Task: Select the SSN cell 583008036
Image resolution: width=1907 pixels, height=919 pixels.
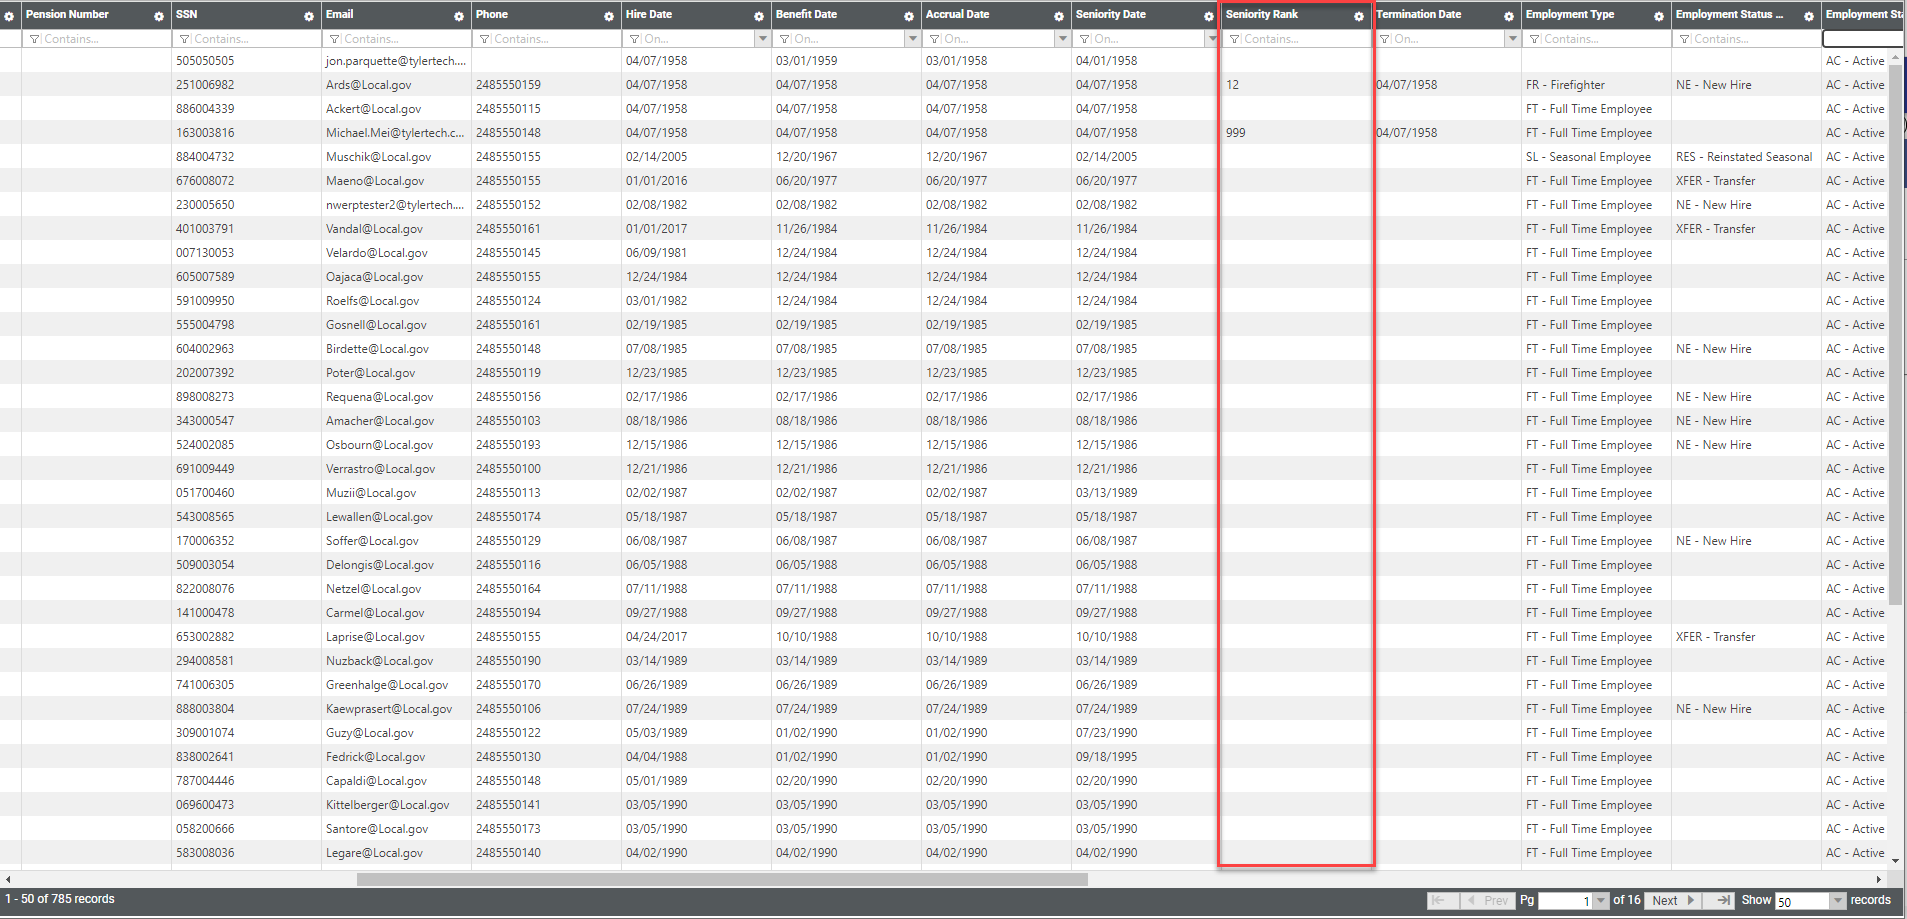Action: [205, 853]
